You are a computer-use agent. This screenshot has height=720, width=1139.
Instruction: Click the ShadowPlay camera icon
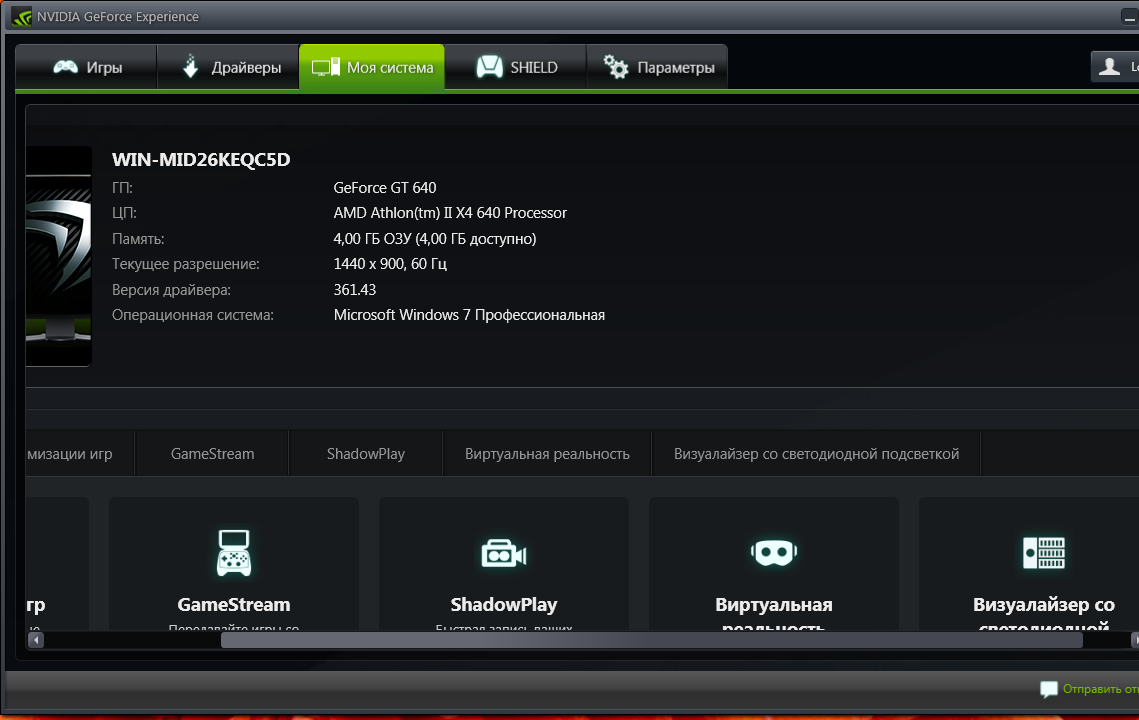click(503, 554)
